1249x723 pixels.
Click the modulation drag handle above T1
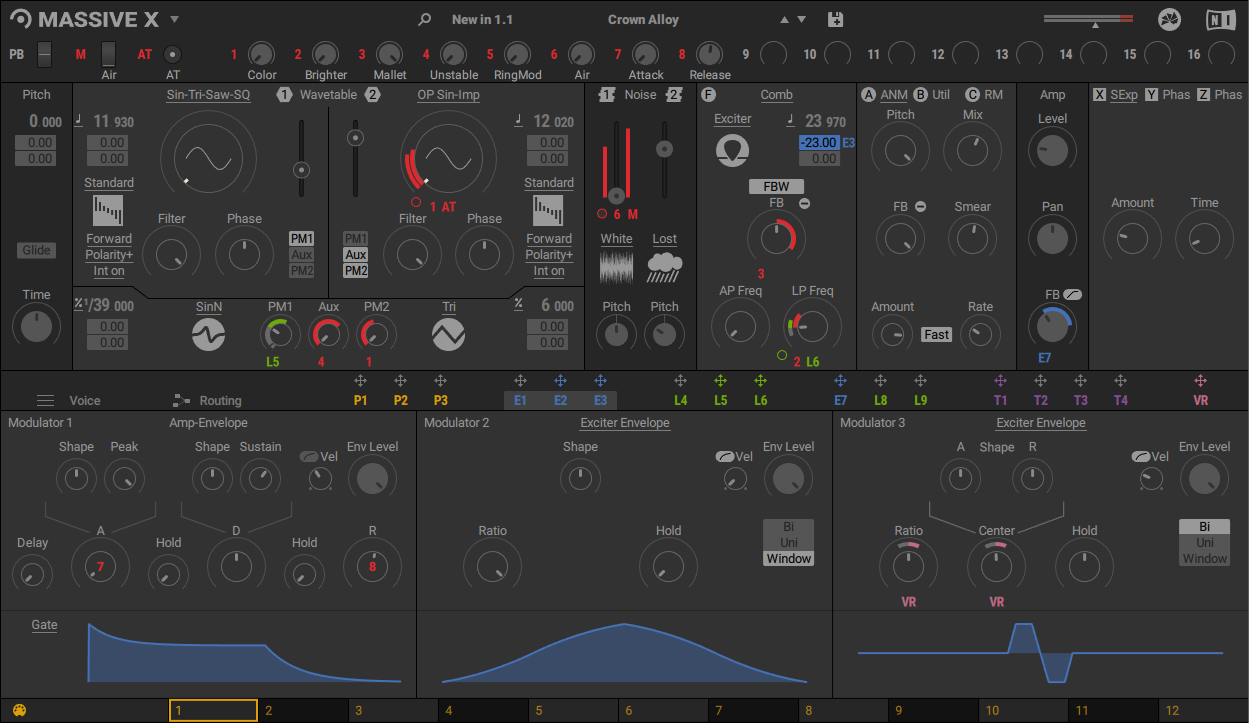(x=1000, y=381)
